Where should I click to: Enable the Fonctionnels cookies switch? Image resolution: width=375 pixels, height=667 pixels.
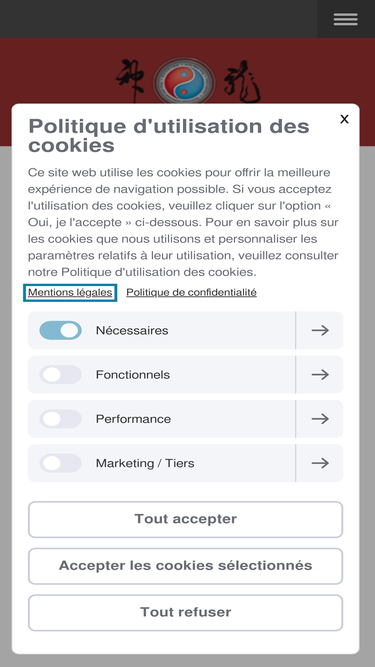(x=60, y=375)
